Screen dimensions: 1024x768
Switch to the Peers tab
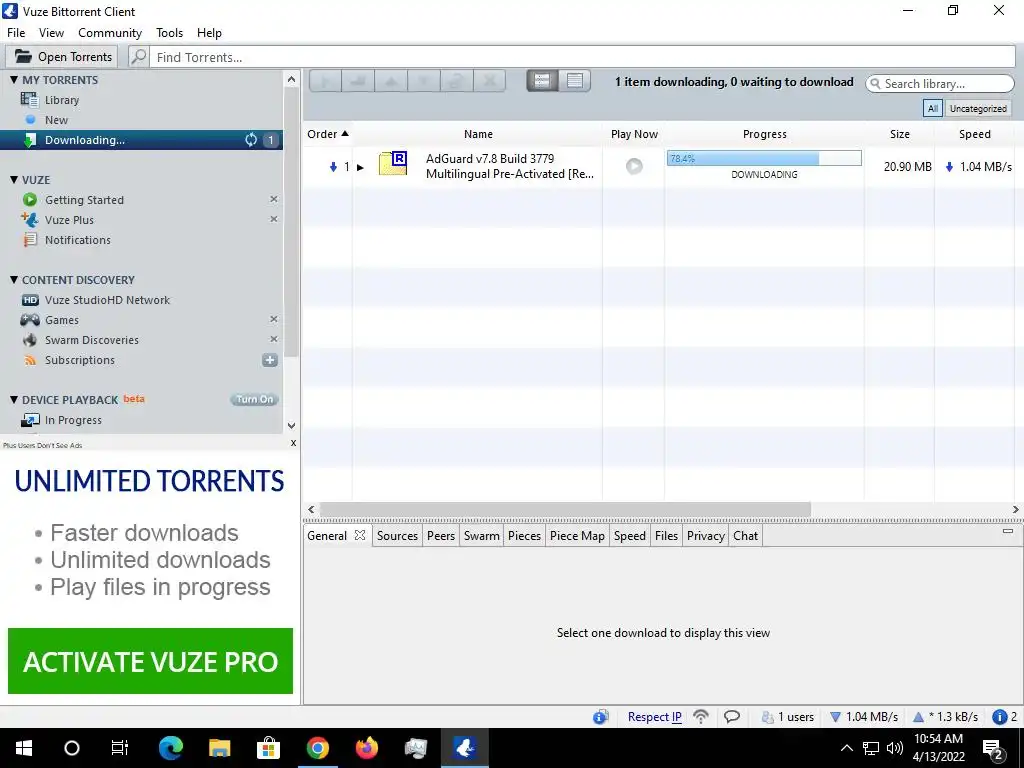click(441, 536)
